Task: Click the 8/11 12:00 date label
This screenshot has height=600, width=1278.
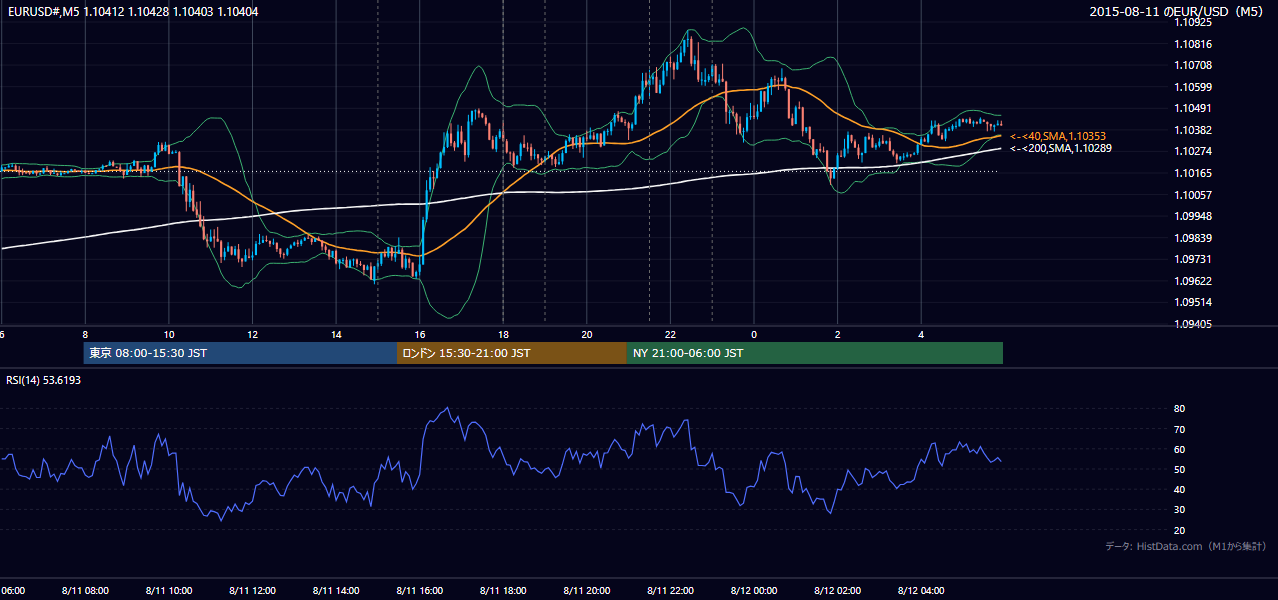Action: tap(252, 590)
